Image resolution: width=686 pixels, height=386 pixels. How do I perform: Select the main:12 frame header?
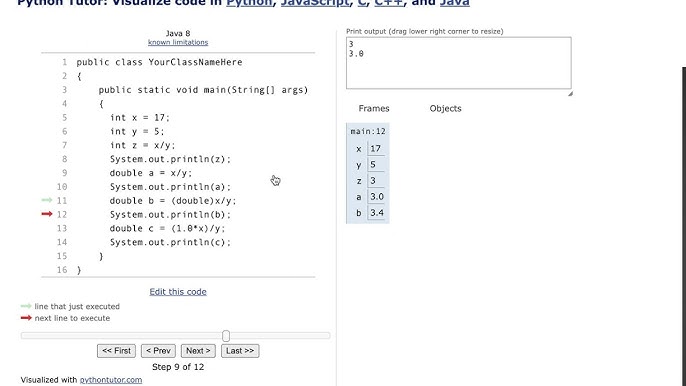click(x=368, y=131)
